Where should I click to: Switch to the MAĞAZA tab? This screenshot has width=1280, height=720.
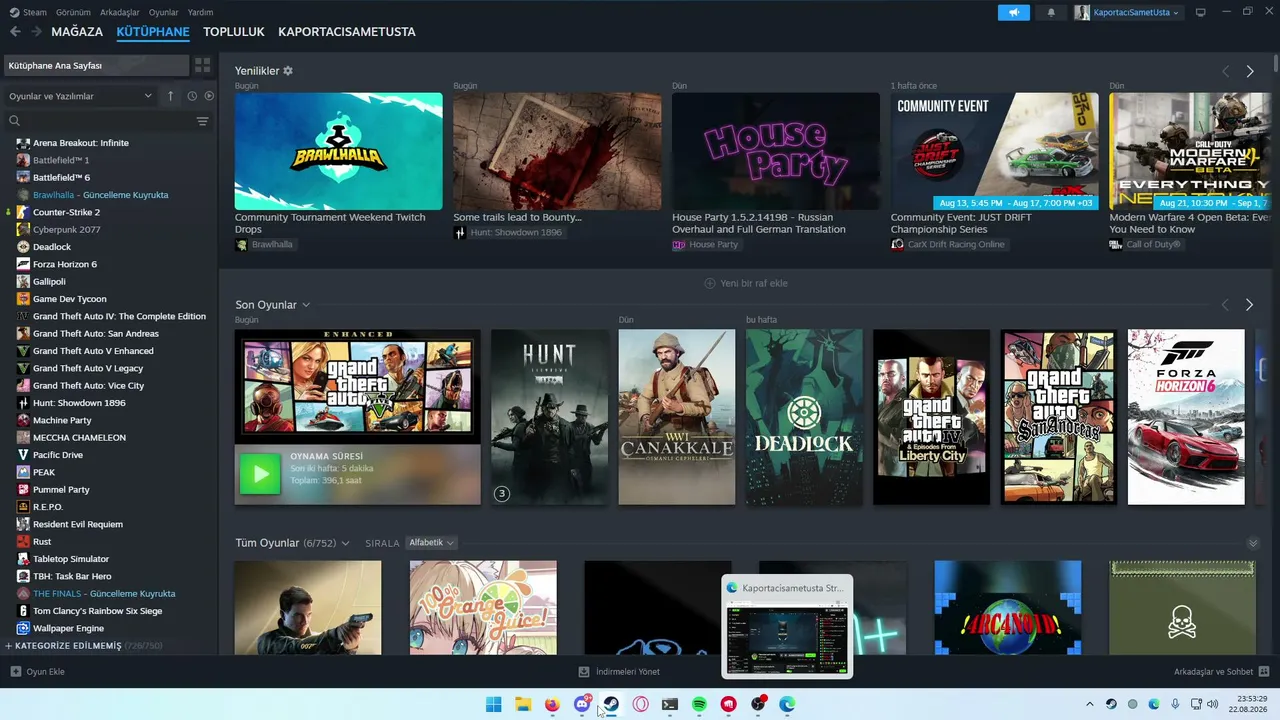pyautogui.click(x=77, y=32)
